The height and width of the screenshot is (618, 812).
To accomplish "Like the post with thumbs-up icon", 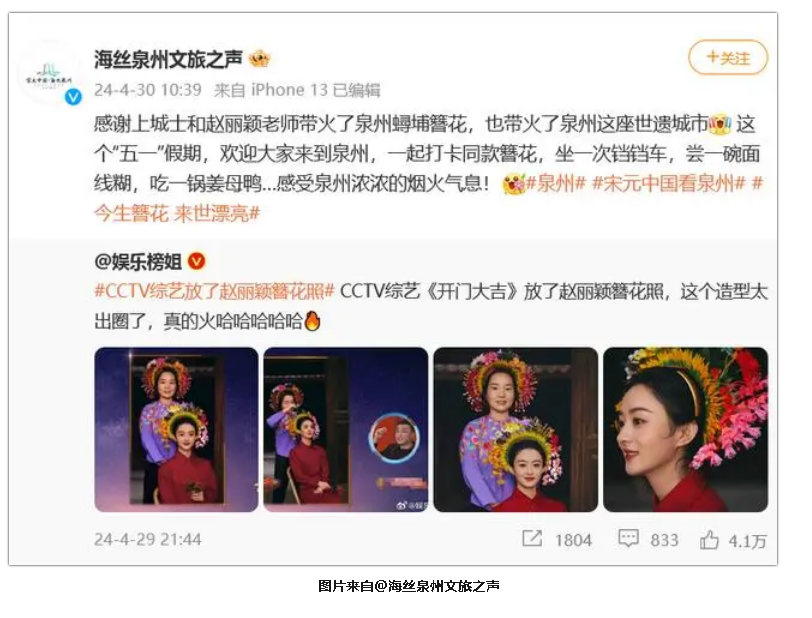I will tap(709, 540).
